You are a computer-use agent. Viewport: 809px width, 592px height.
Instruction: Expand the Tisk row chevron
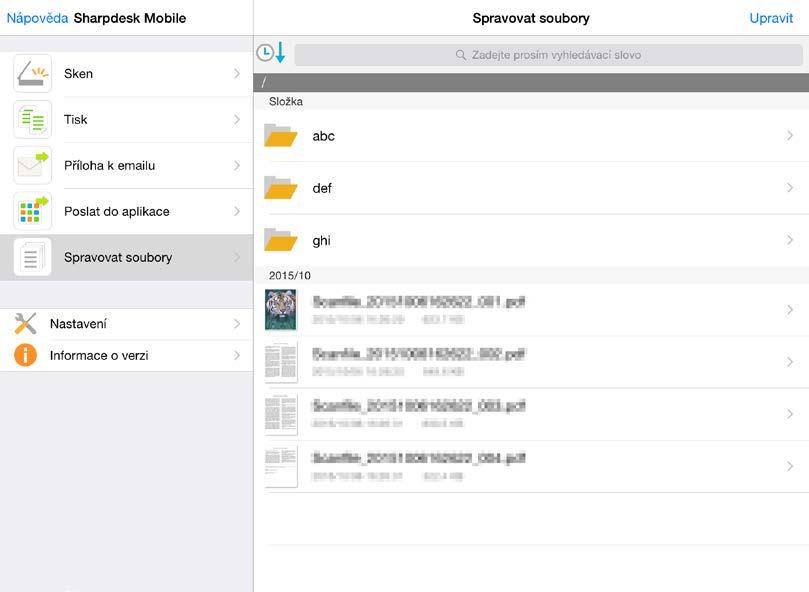[x=237, y=119]
